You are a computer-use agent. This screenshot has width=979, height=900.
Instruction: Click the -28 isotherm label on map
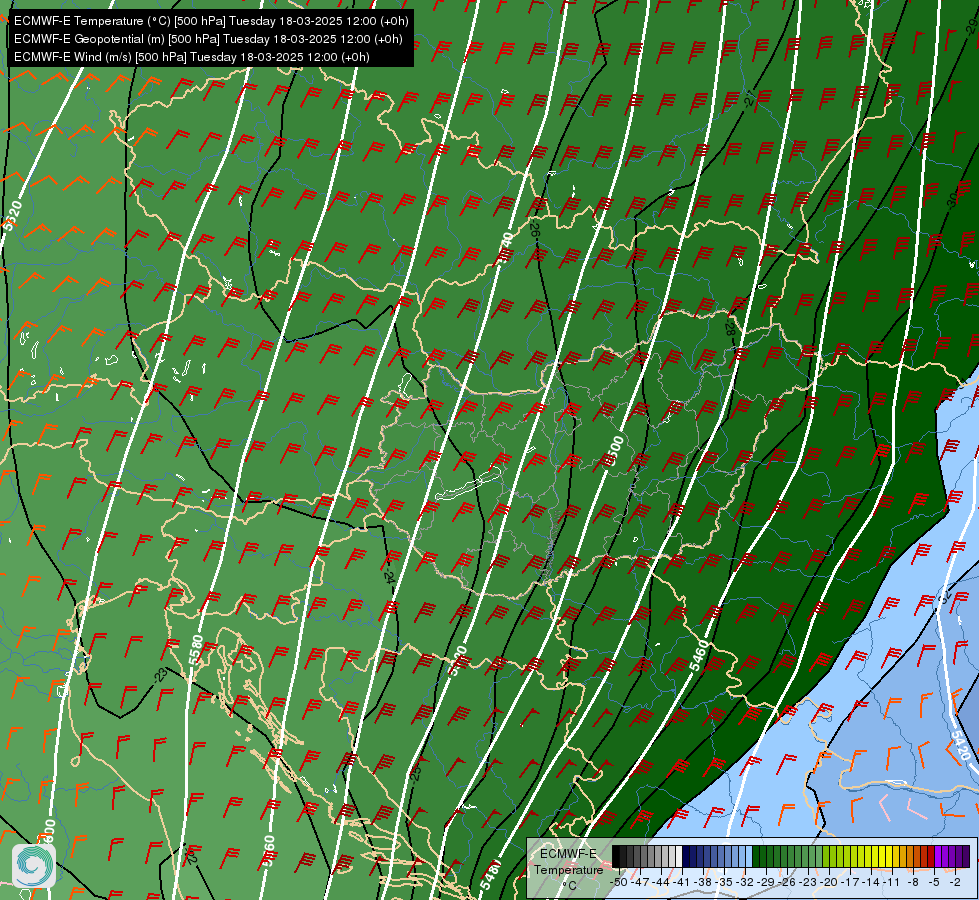pyautogui.click(x=729, y=327)
